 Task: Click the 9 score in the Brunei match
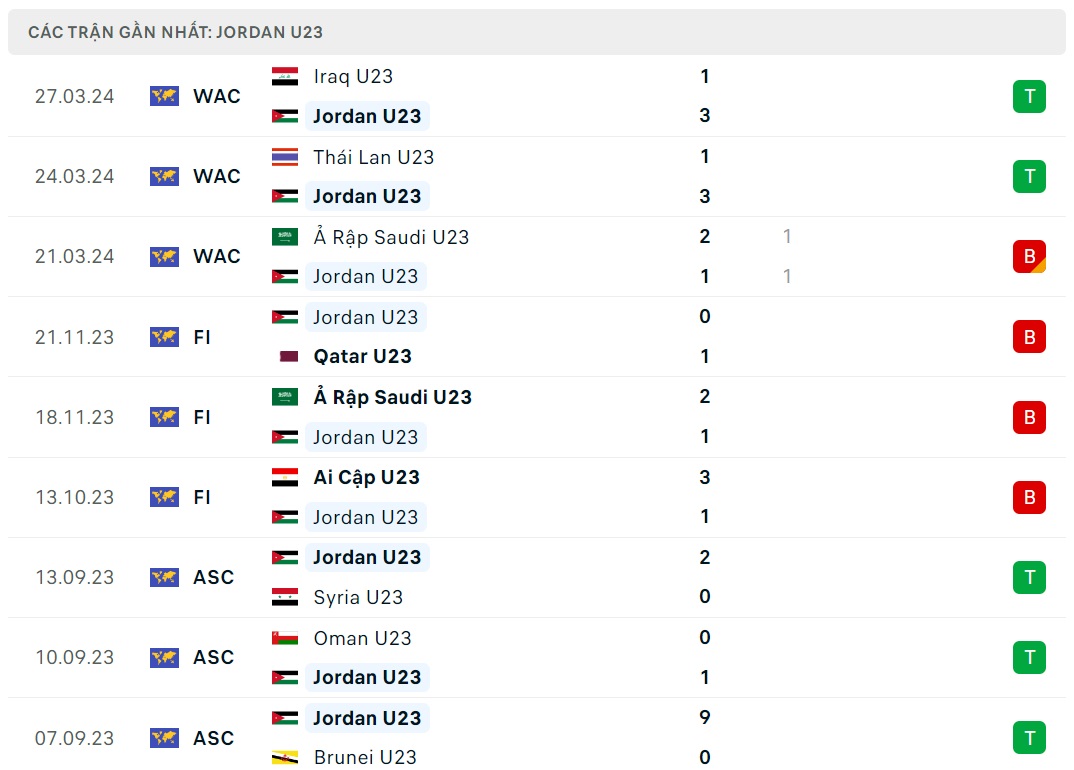pos(705,717)
